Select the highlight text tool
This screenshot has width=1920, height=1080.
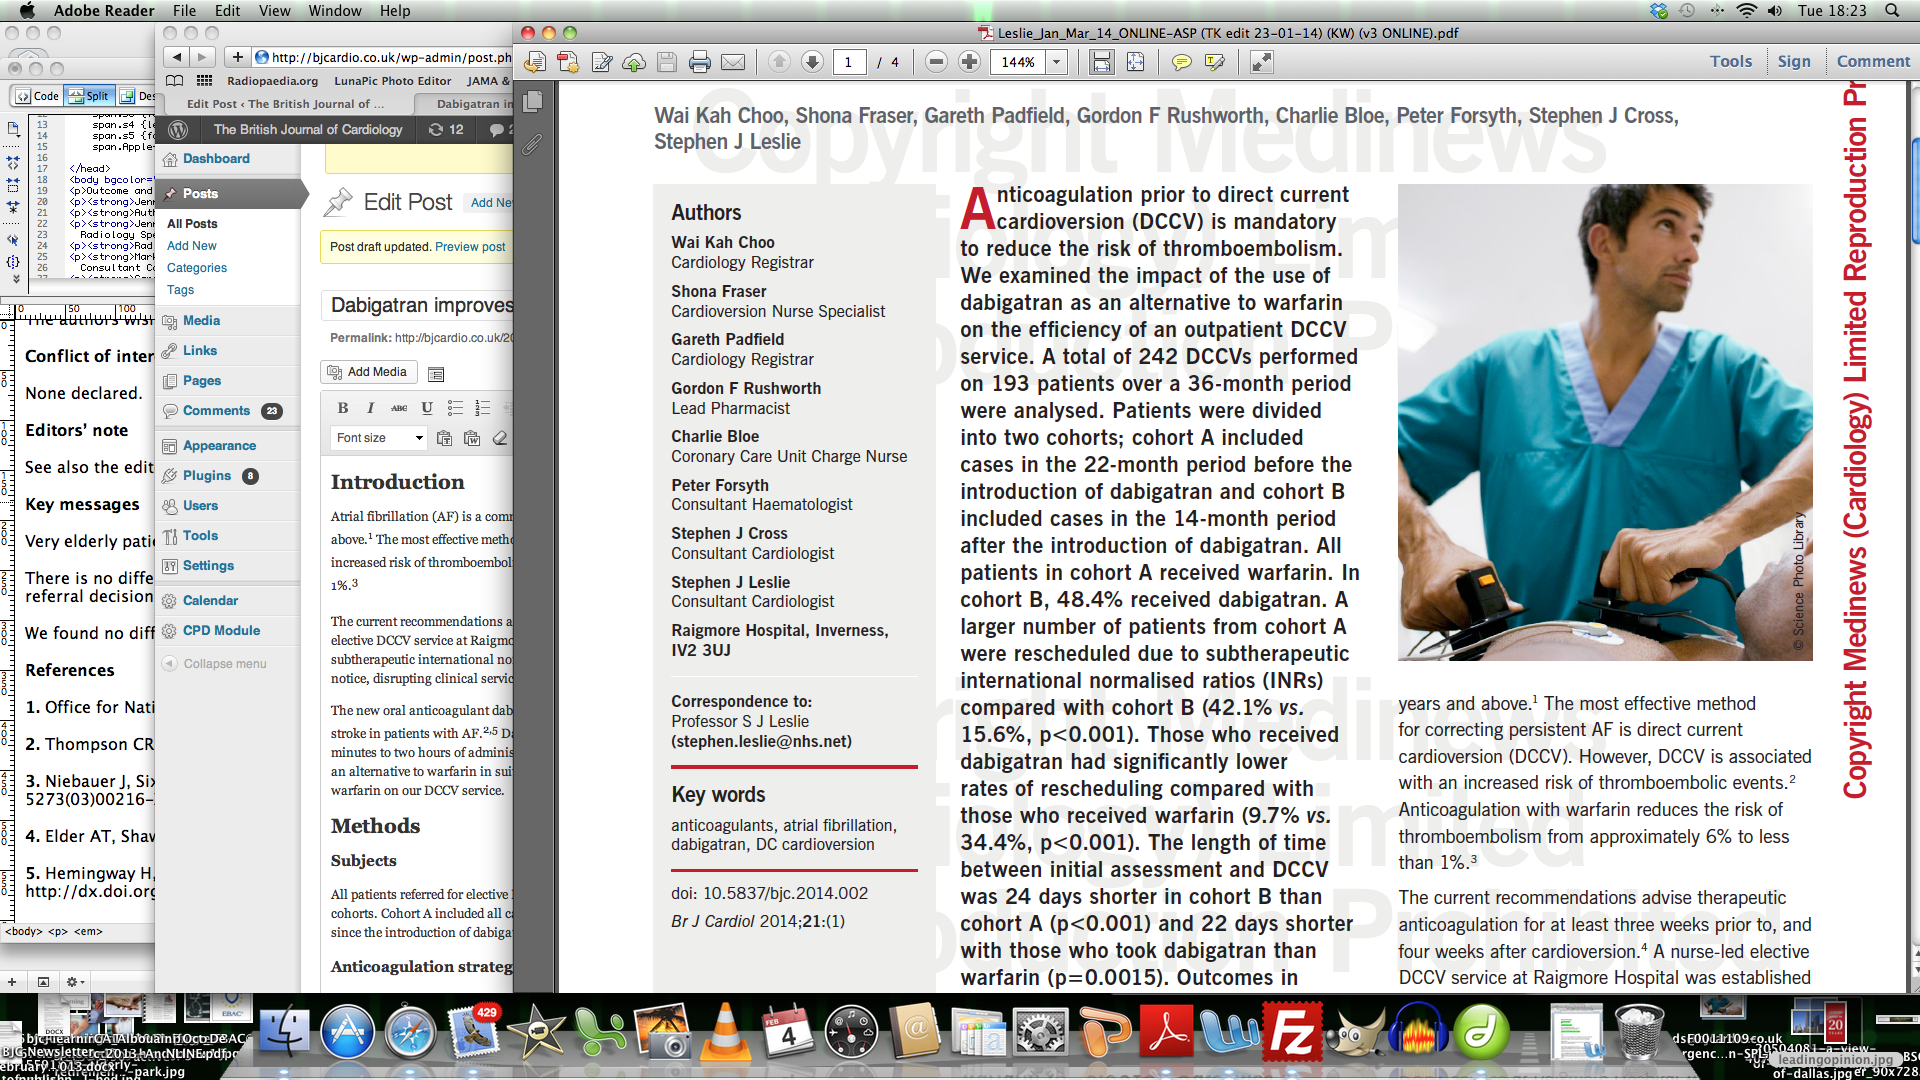click(x=1215, y=62)
